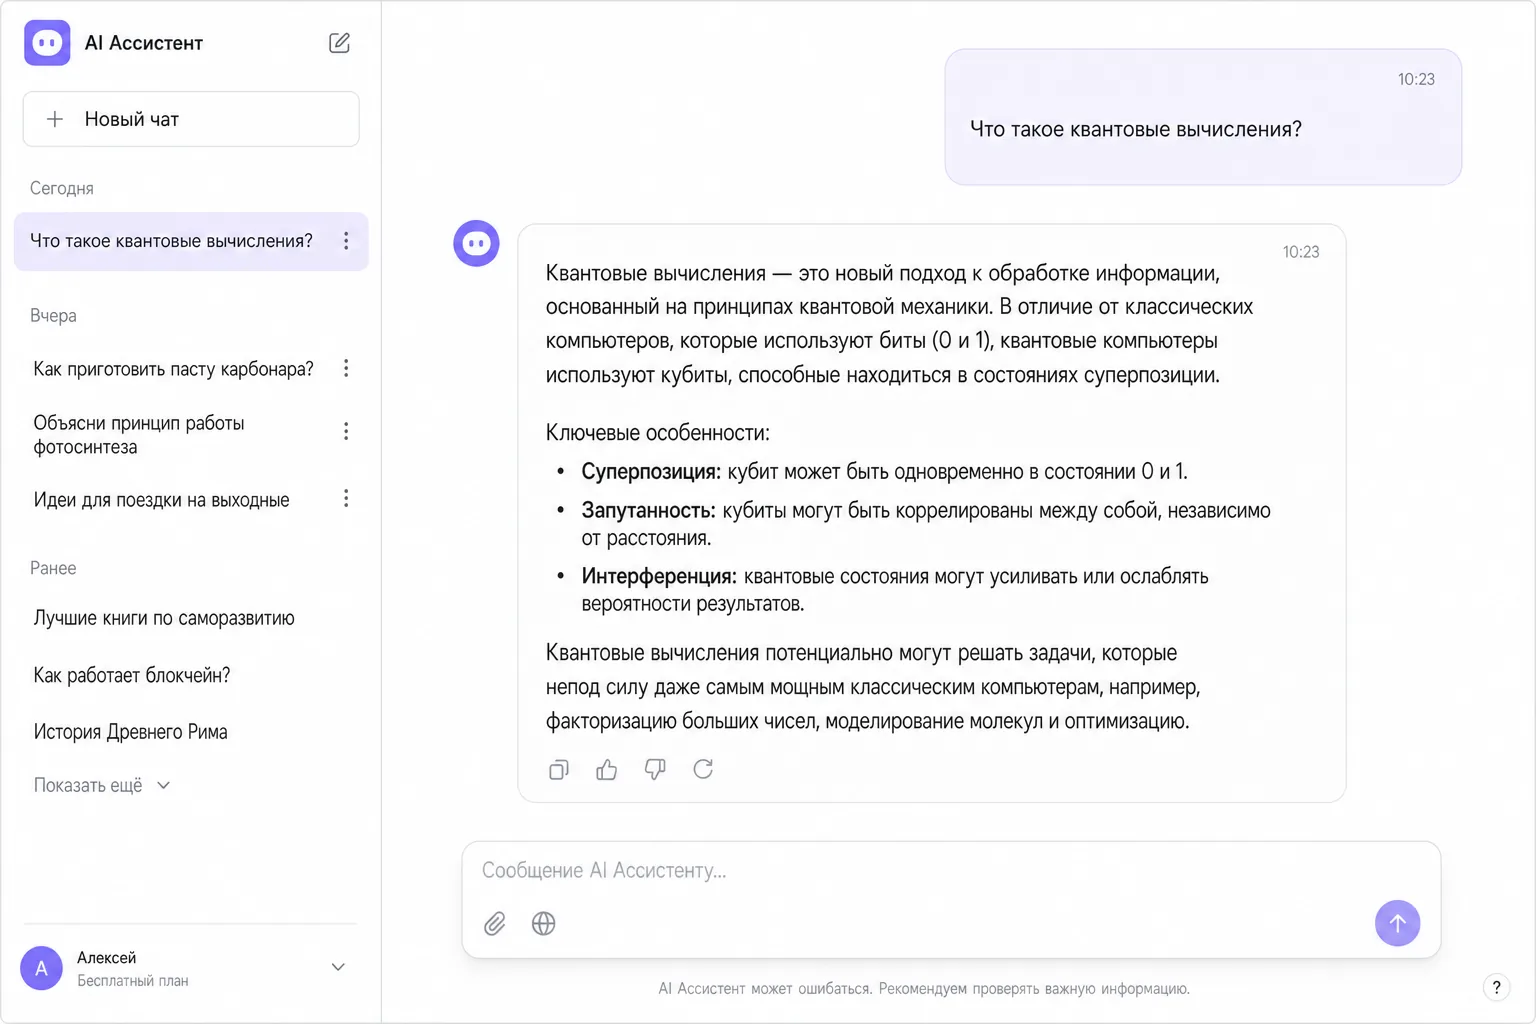Image resolution: width=1536 pixels, height=1024 pixels.
Task: Open options for Объясни принцип работы фотосинтеза chat
Action: (x=346, y=431)
